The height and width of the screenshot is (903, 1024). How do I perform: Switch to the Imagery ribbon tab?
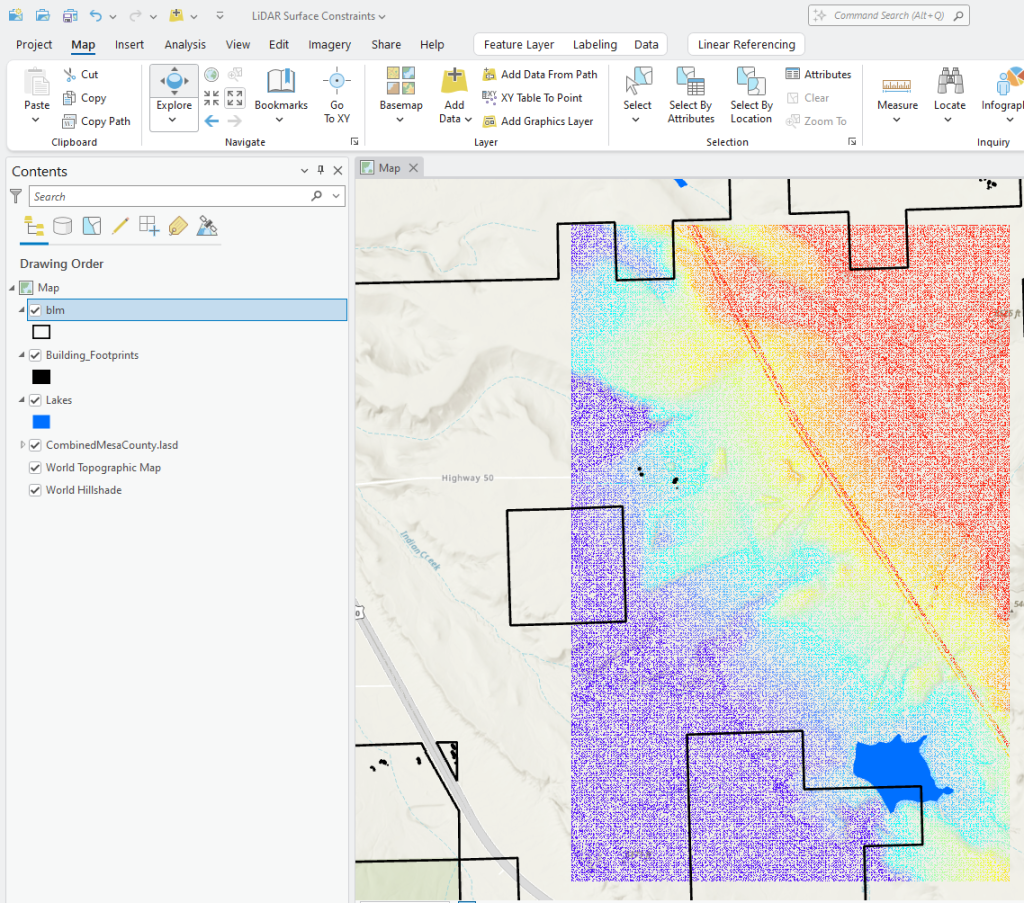pos(329,44)
